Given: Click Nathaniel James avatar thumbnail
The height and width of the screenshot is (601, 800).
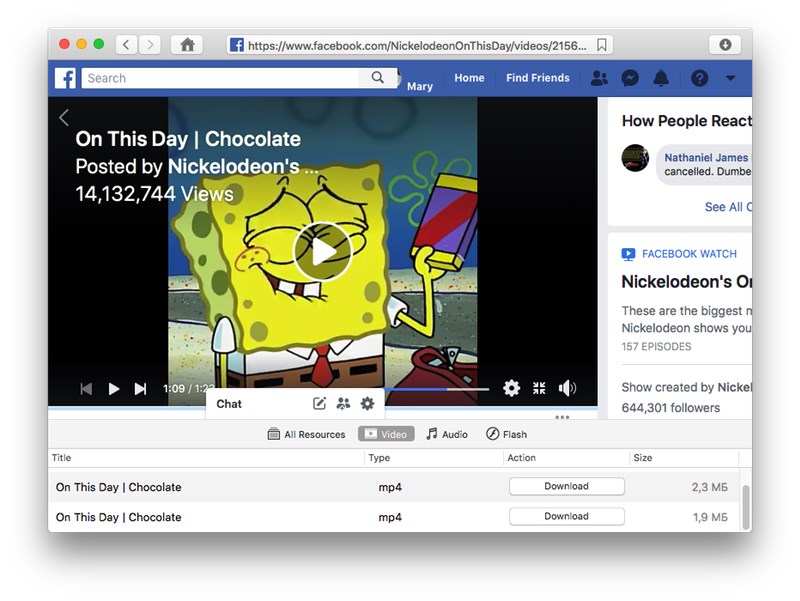Looking at the screenshot, I should tap(635, 158).
